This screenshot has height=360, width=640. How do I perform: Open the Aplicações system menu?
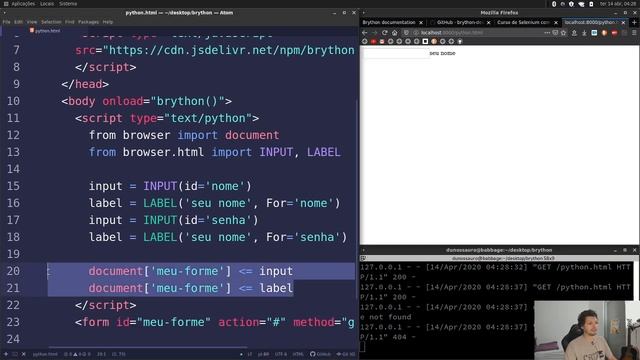(23, 4)
